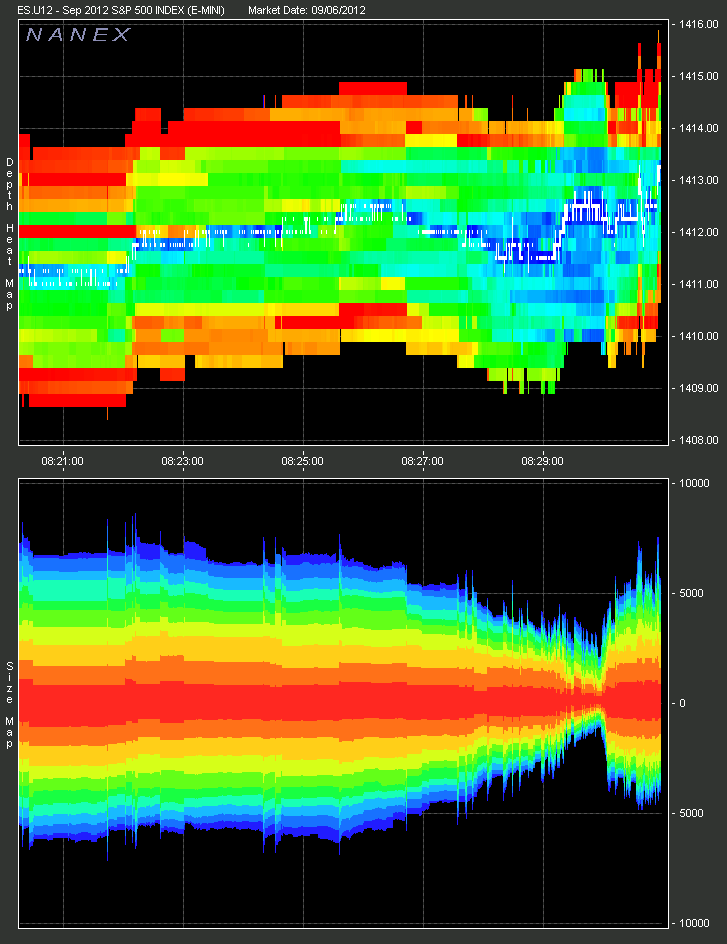Click the bottom 10000 size axis label
Viewport: 727px width, 944px height.
(695, 923)
